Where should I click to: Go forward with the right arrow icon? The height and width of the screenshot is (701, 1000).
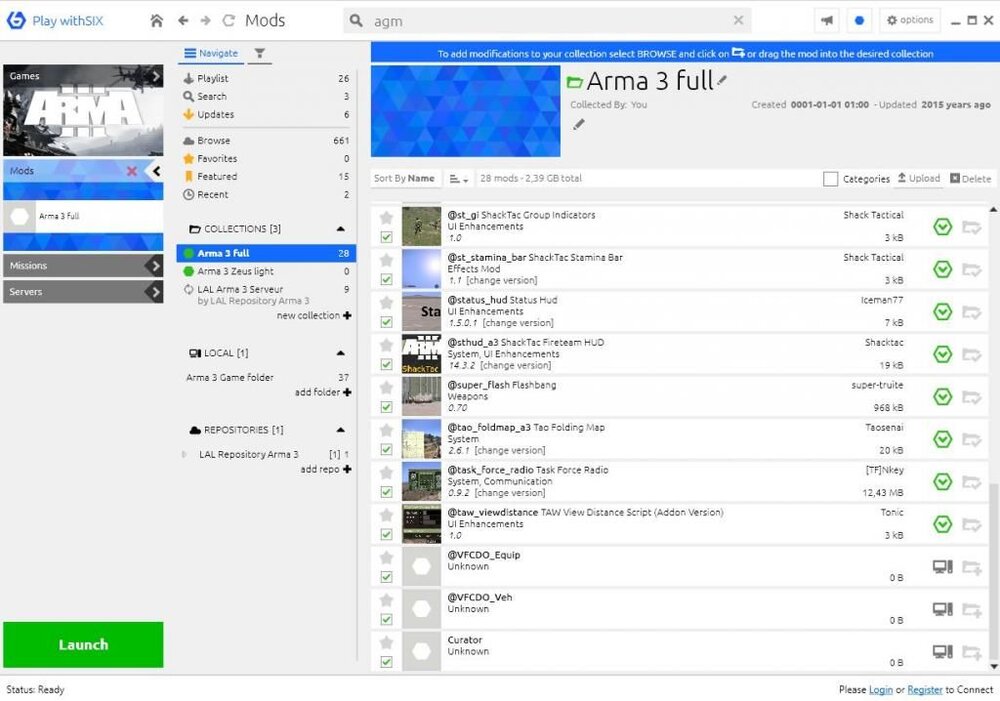[x=205, y=20]
